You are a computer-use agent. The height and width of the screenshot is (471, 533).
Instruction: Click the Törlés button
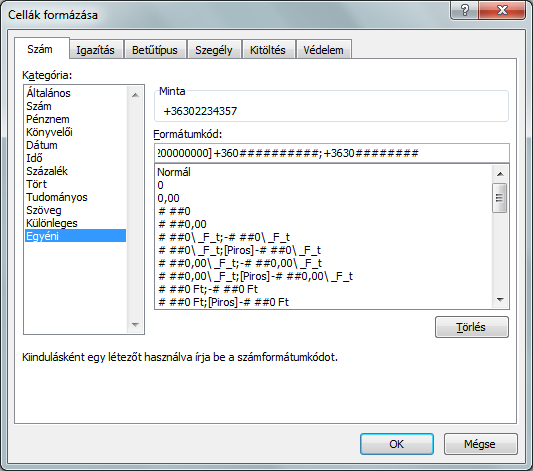[471, 327]
